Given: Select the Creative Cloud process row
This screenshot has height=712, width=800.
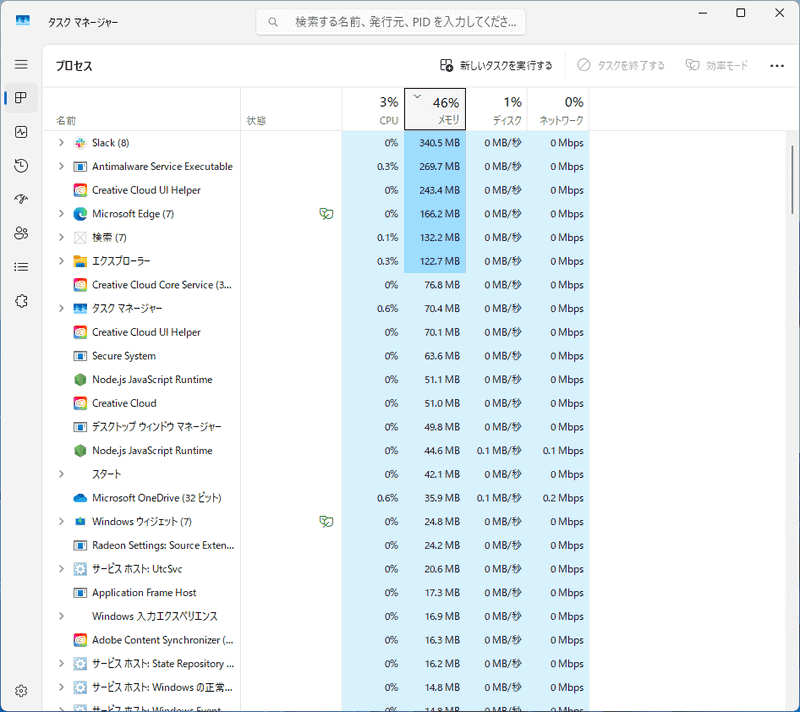Looking at the screenshot, I should 316,403.
